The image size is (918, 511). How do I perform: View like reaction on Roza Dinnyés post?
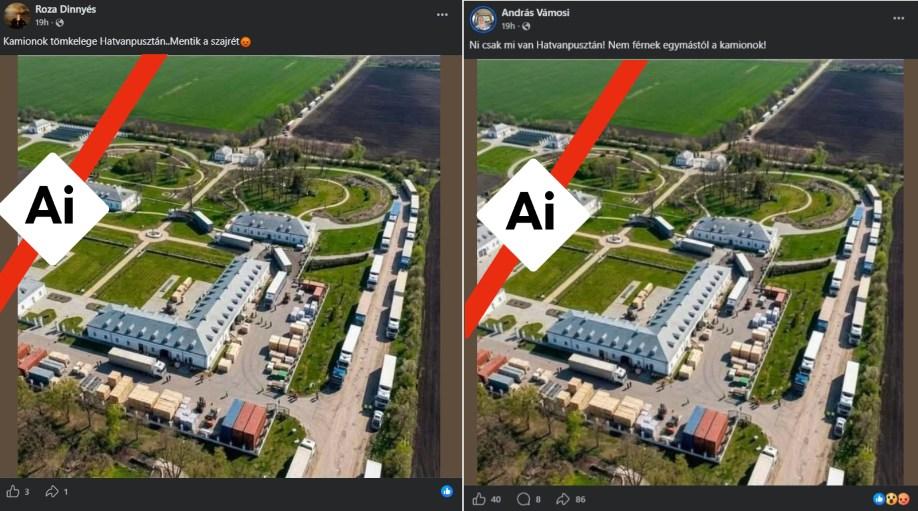tap(447, 492)
